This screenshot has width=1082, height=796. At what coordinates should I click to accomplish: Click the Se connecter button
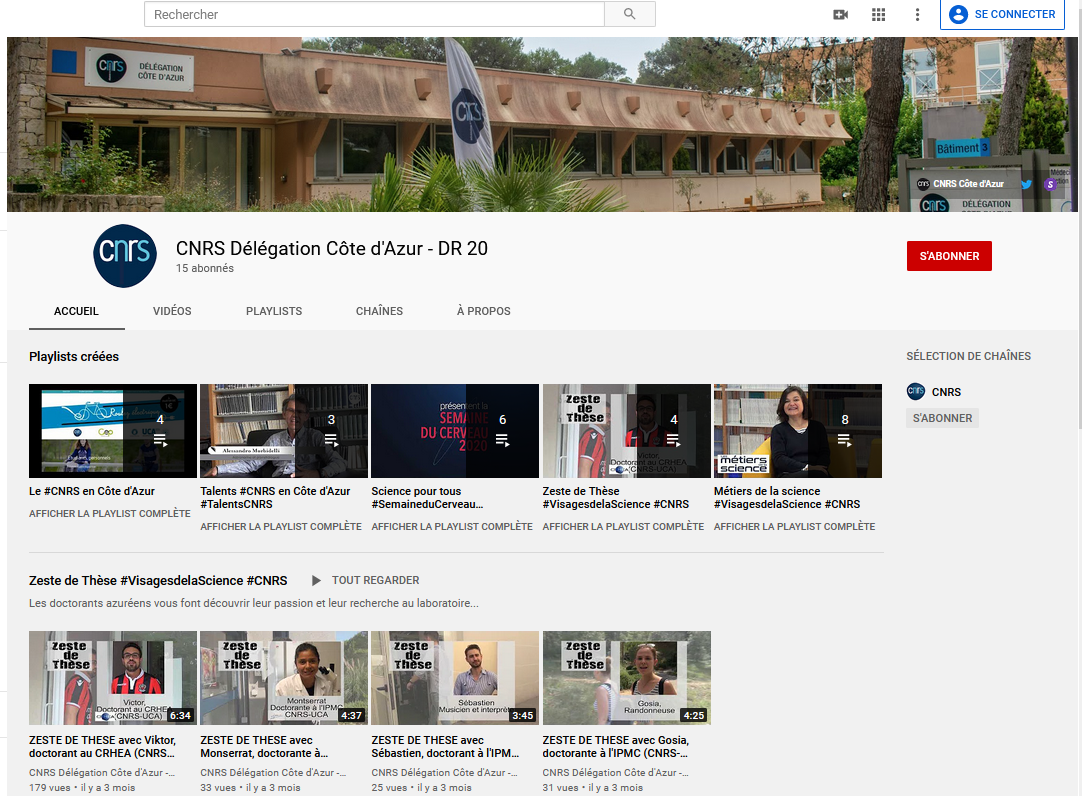(1002, 14)
